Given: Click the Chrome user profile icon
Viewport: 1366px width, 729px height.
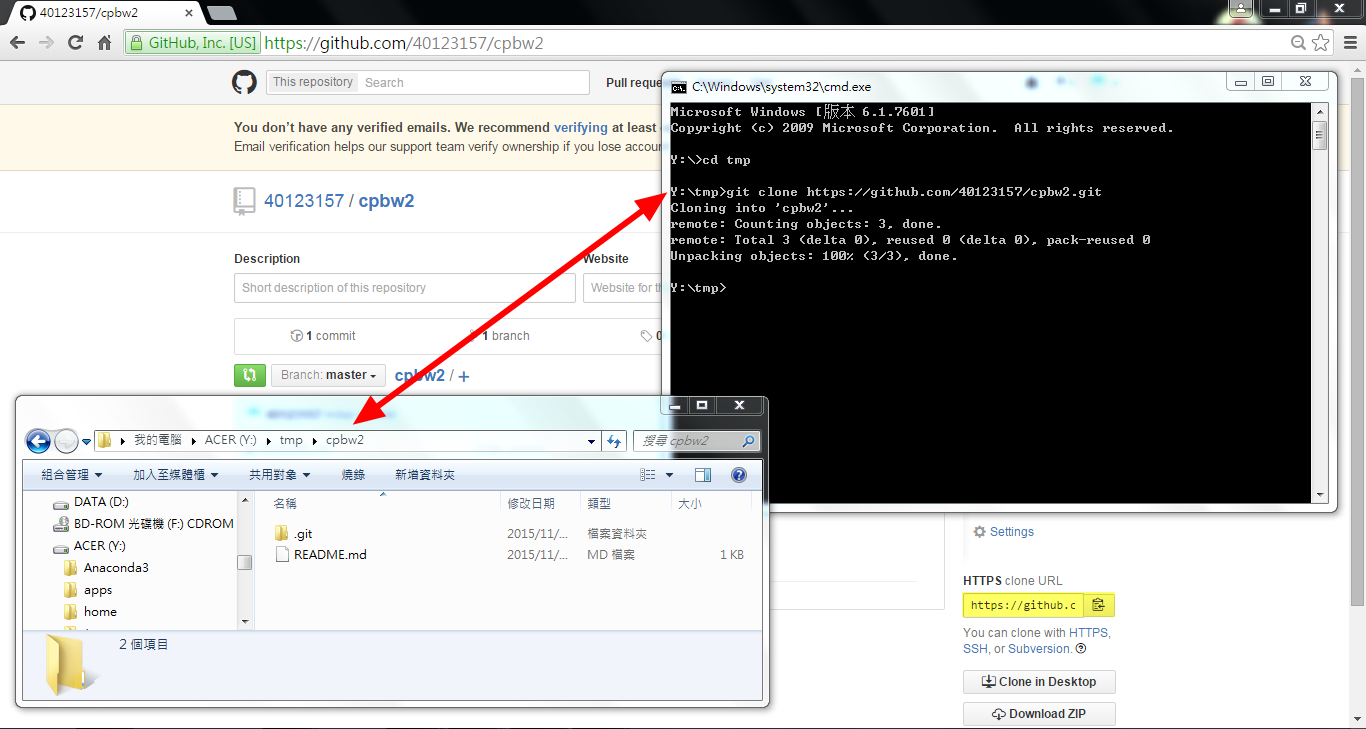Looking at the screenshot, I should [1241, 8].
